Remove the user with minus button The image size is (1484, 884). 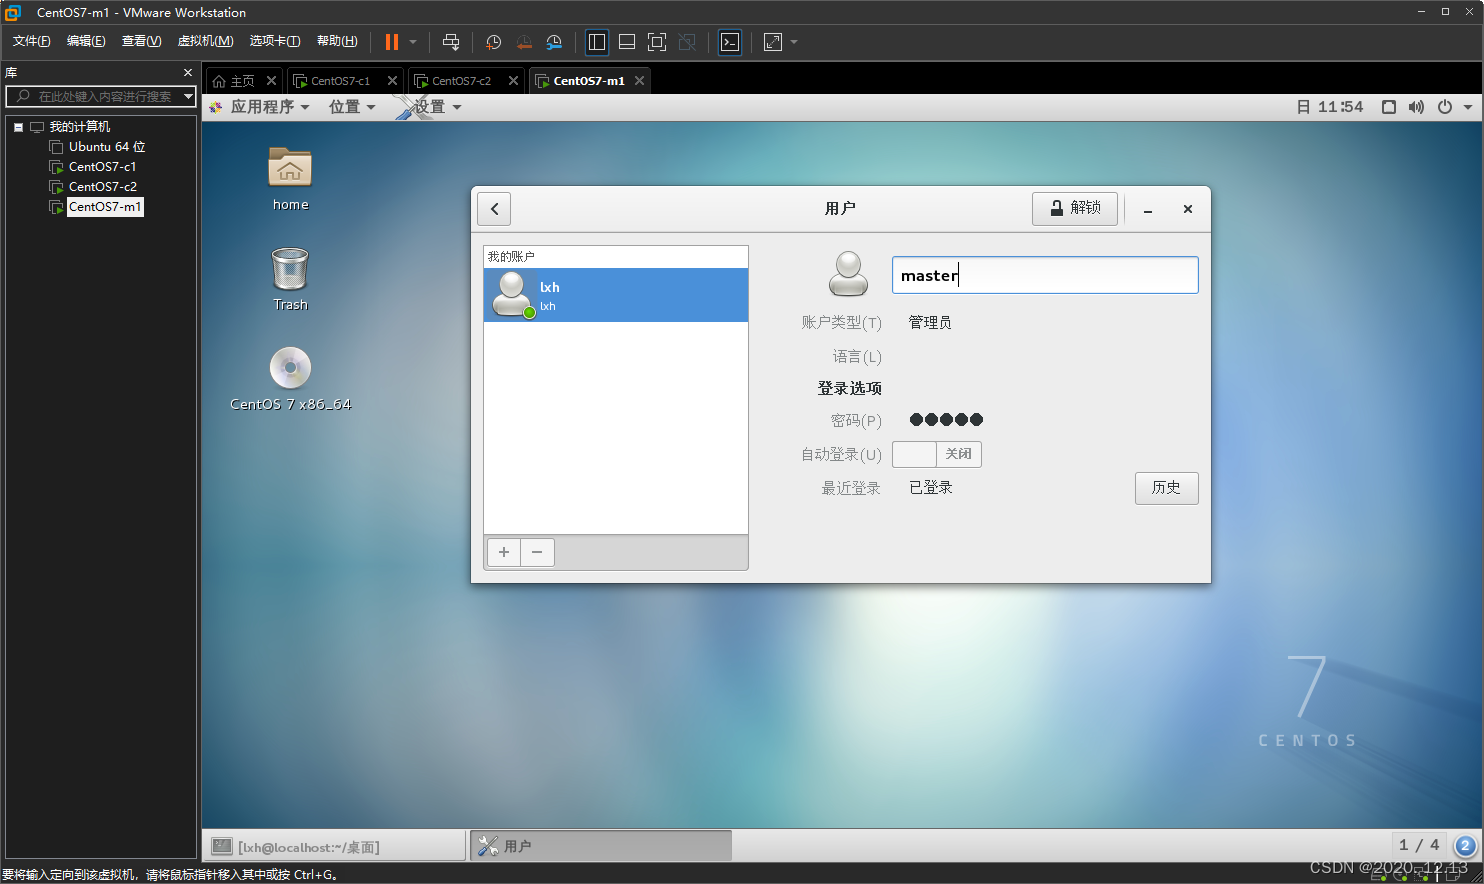537,552
